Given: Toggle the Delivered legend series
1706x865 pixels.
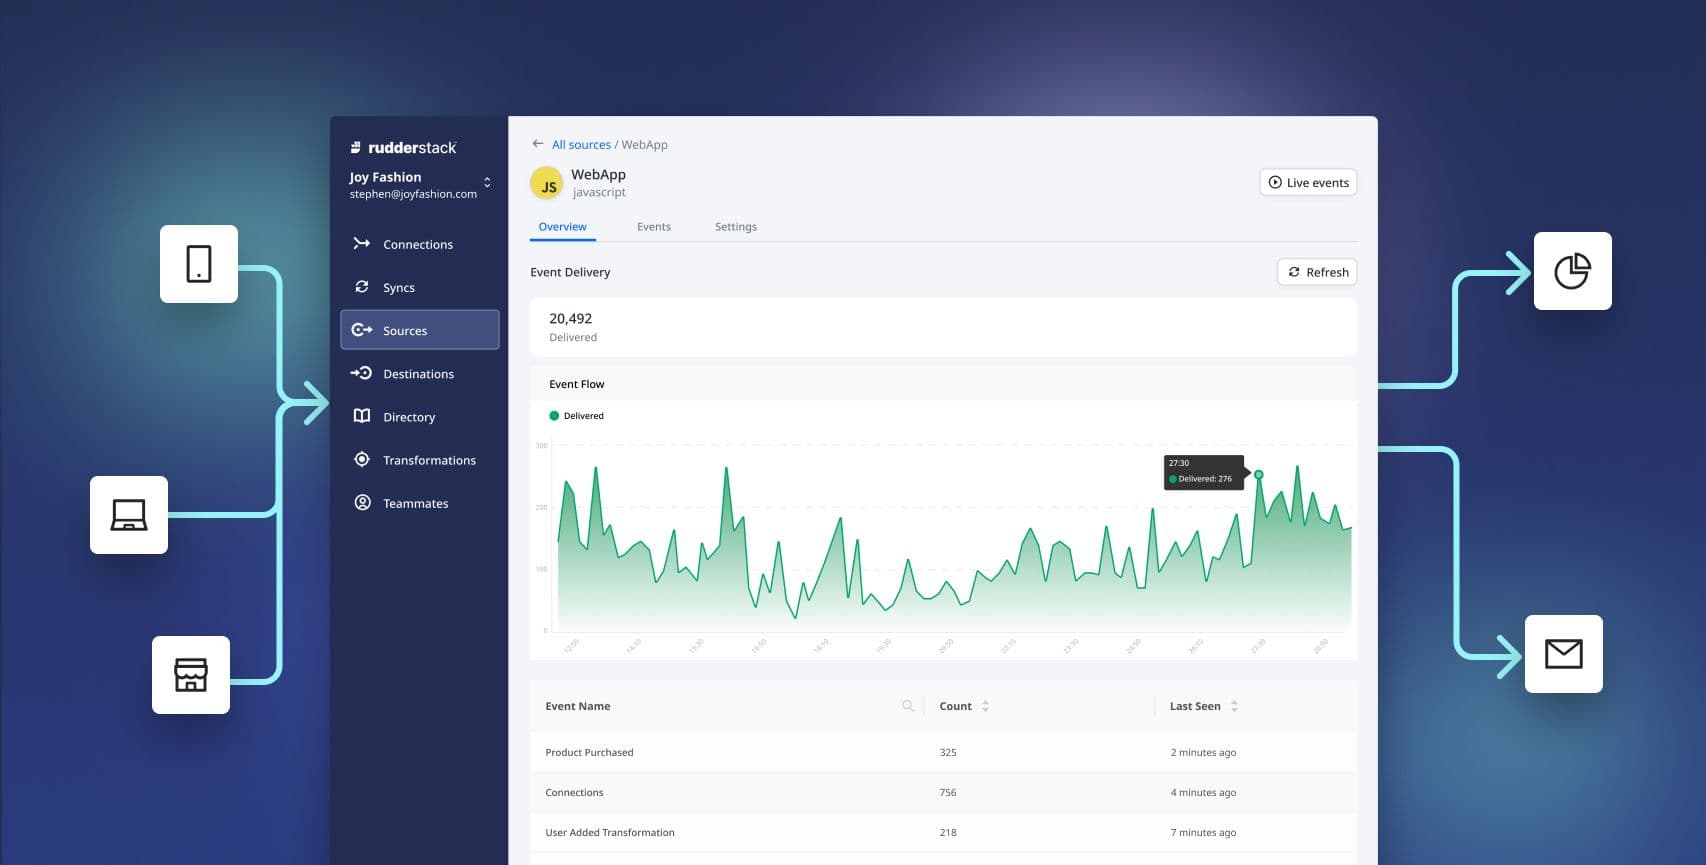Looking at the screenshot, I should (576, 416).
